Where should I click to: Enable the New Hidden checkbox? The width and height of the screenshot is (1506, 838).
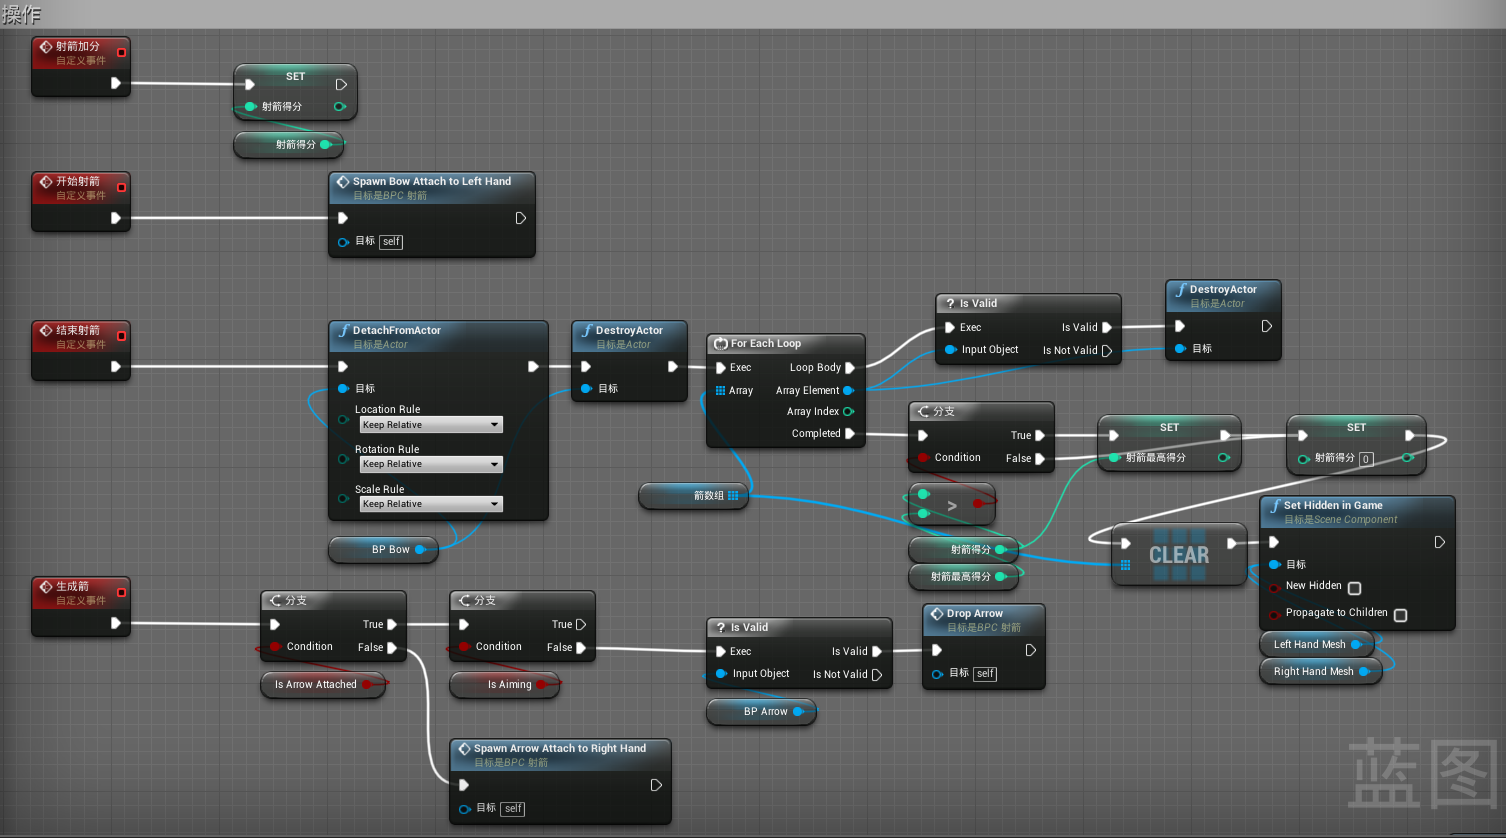(1355, 588)
